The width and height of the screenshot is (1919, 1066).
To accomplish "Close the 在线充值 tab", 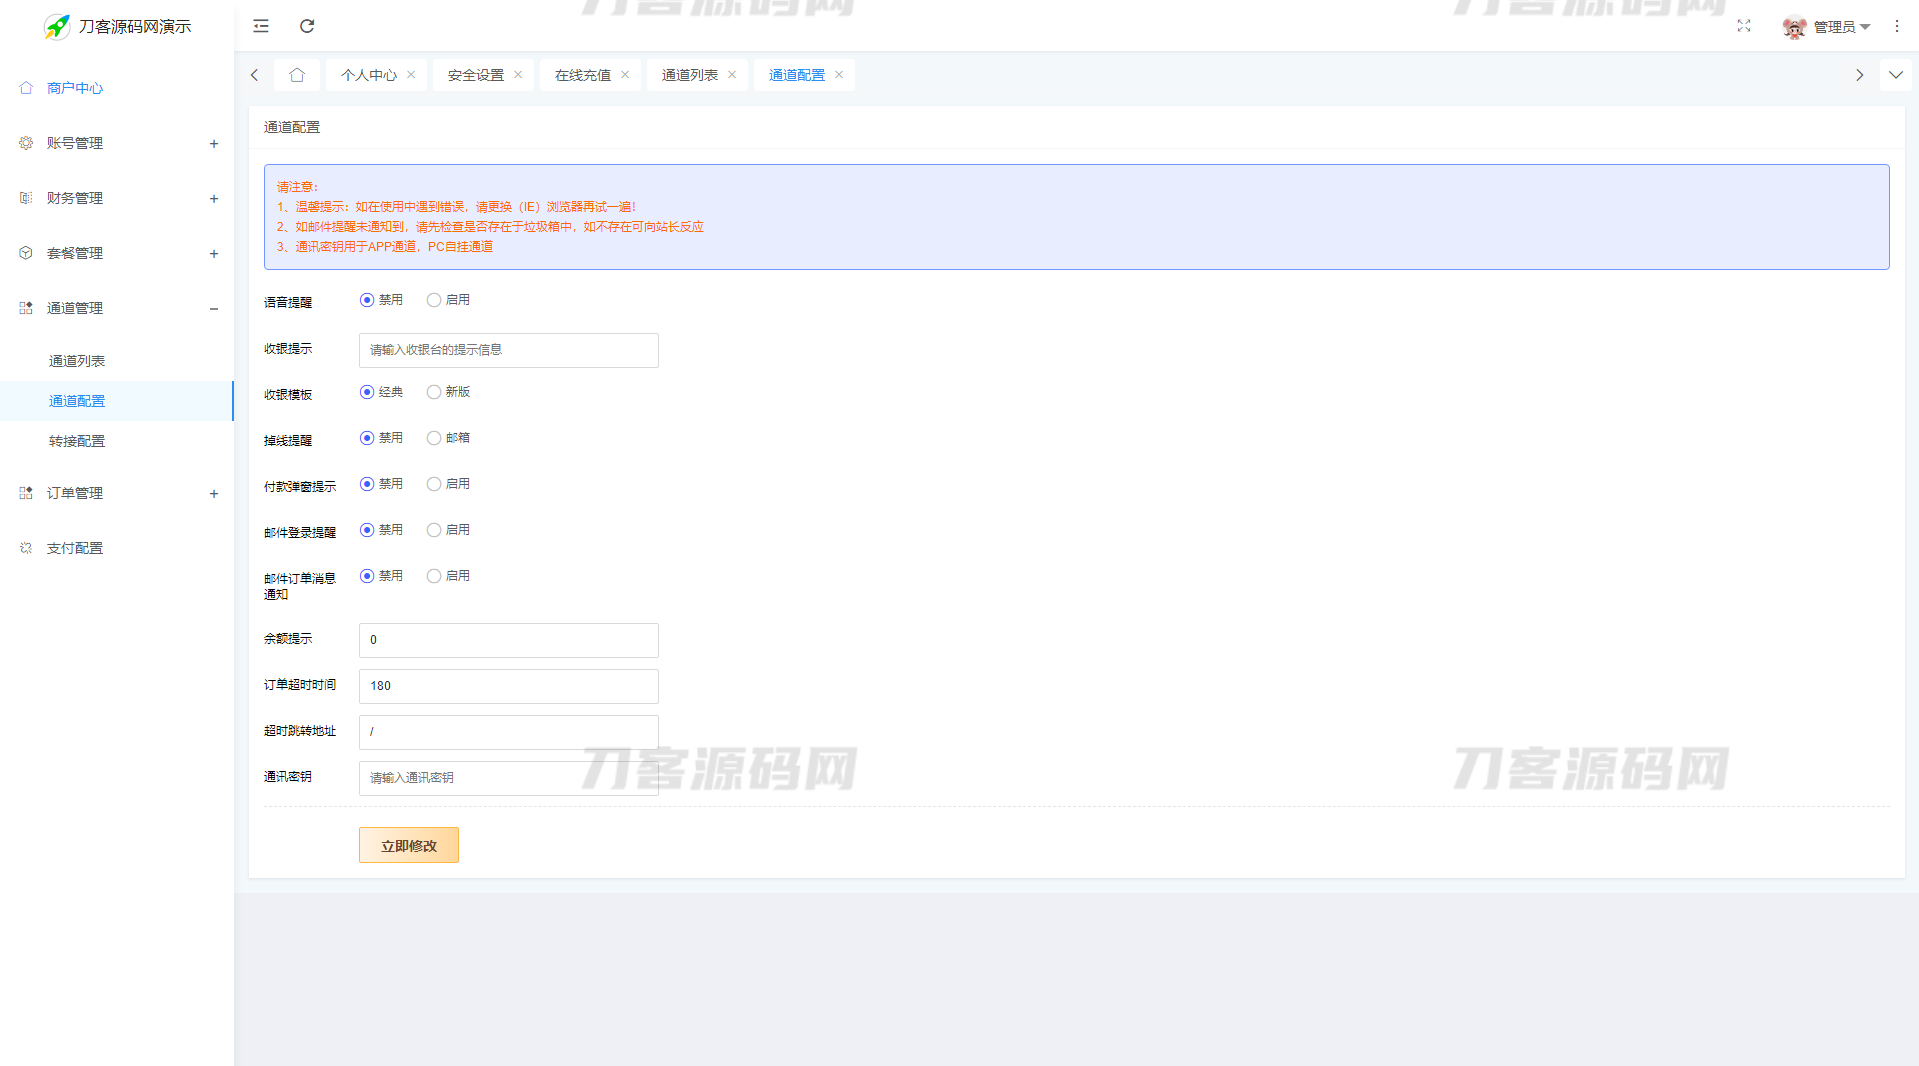I will coord(625,75).
